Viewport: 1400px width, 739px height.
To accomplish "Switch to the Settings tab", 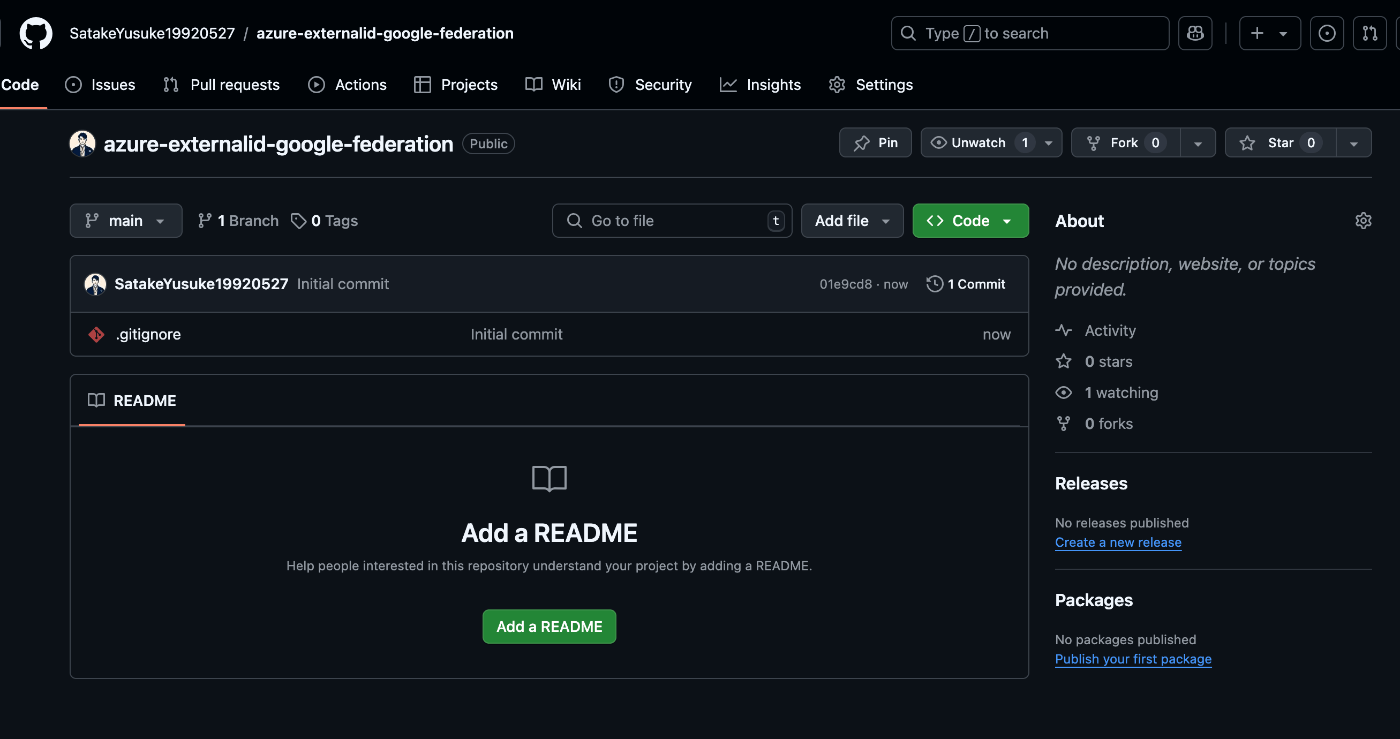I will (870, 85).
